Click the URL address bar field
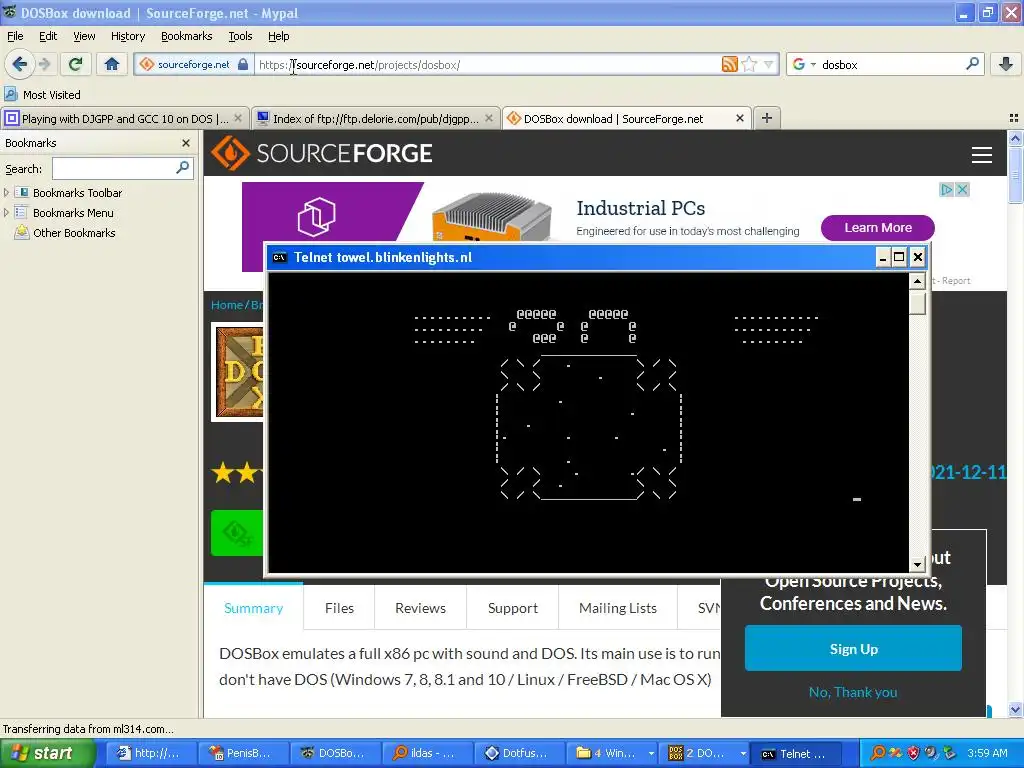Image resolution: width=1024 pixels, height=768 pixels. tap(487, 65)
